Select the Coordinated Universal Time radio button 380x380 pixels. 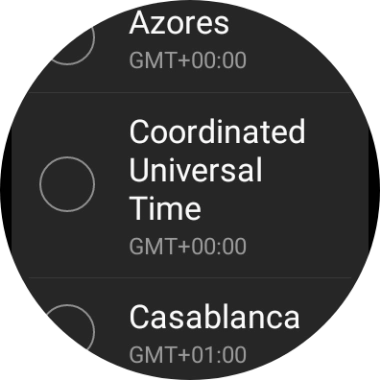coord(67,184)
